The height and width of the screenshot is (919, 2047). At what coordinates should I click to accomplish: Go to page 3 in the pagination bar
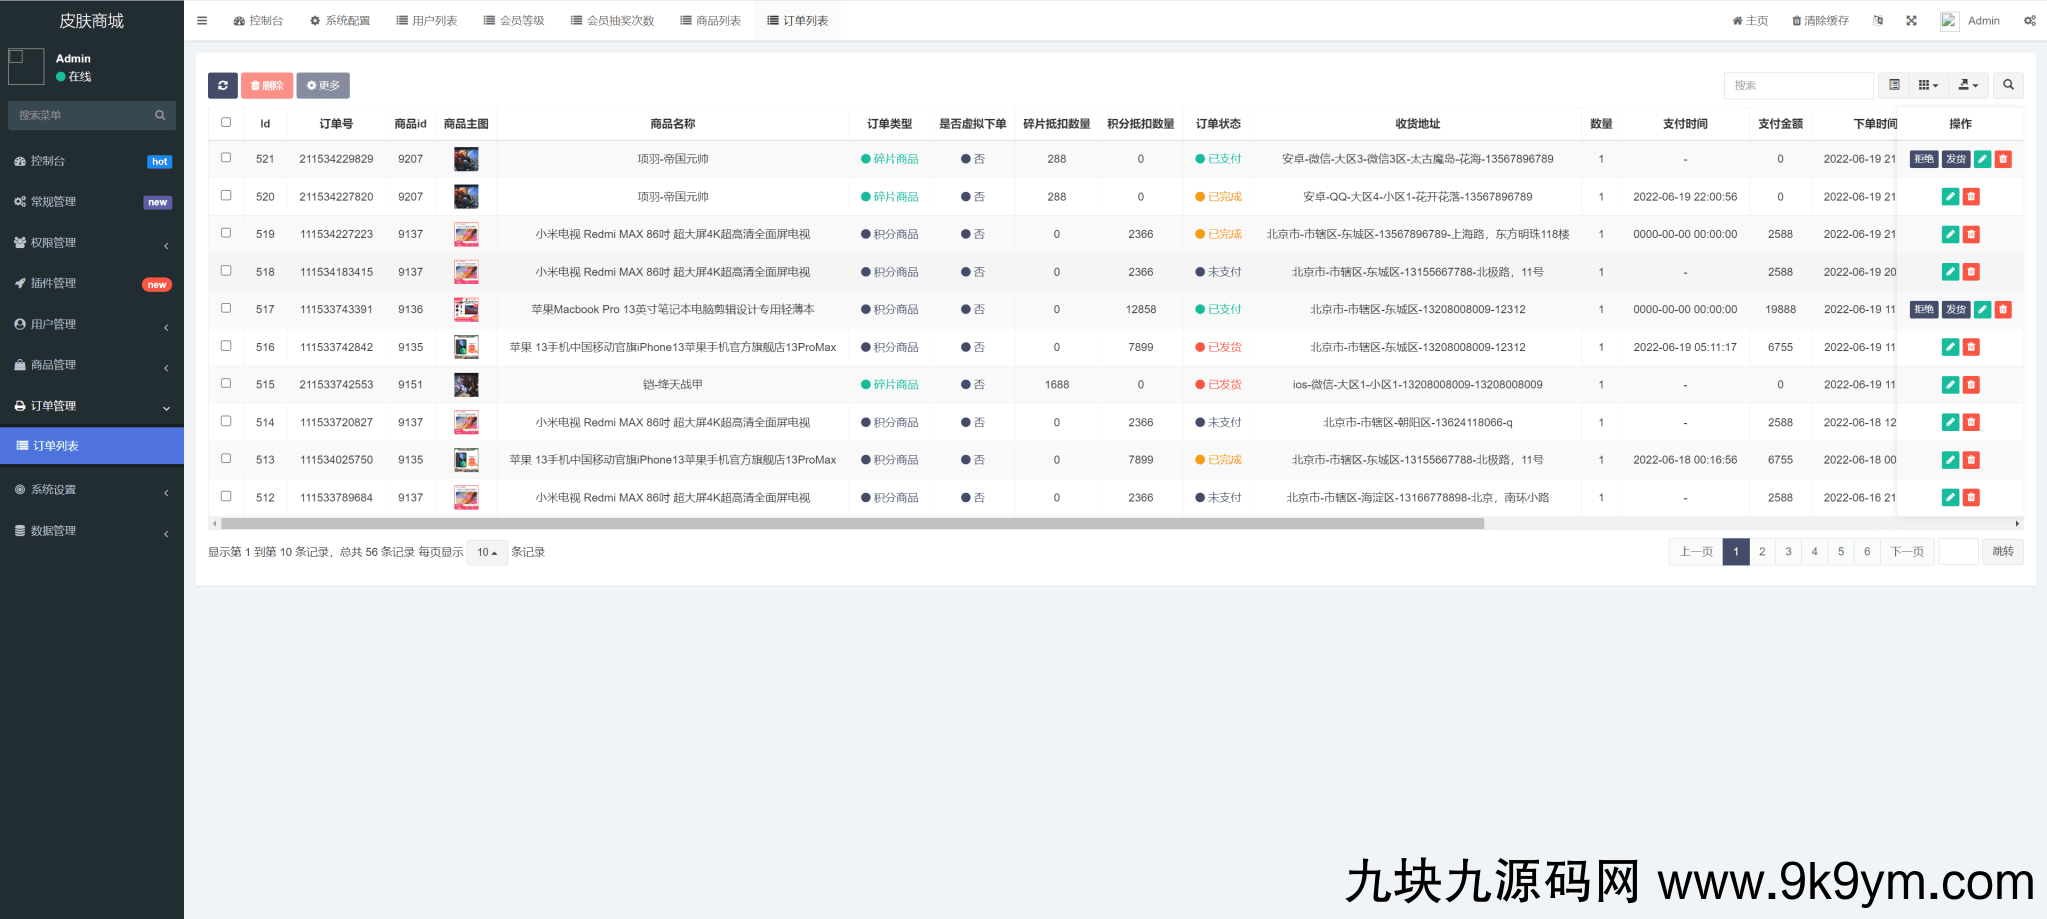coord(1788,551)
